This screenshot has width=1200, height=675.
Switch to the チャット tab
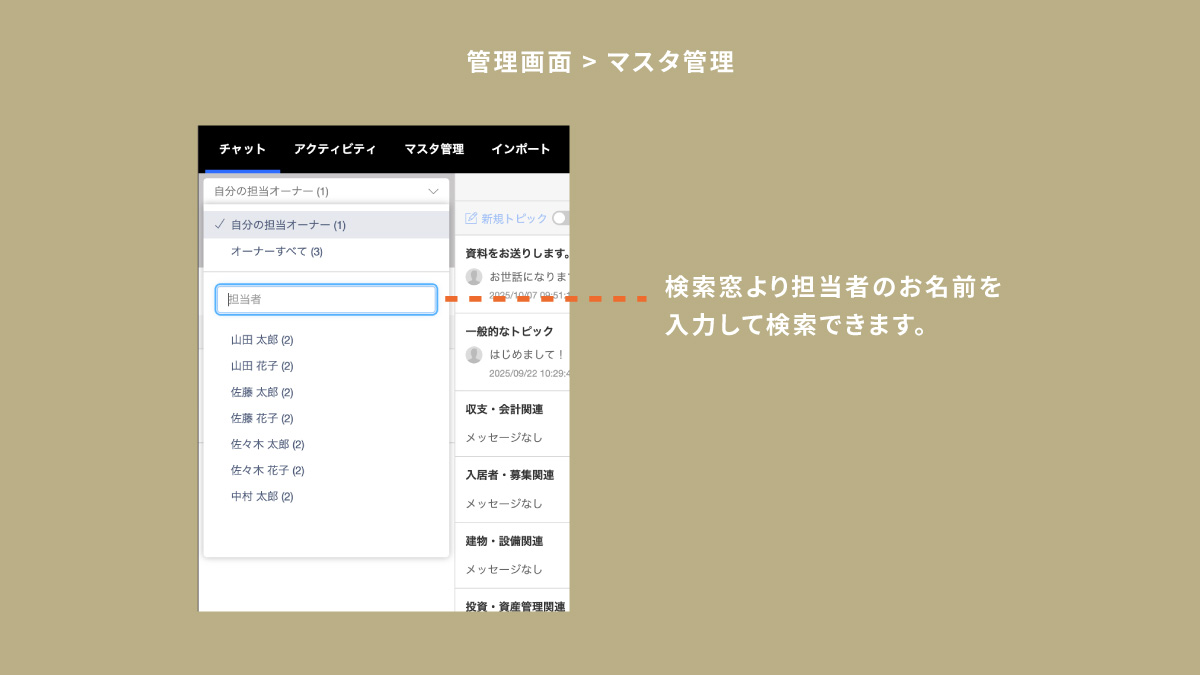(x=242, y=149)
